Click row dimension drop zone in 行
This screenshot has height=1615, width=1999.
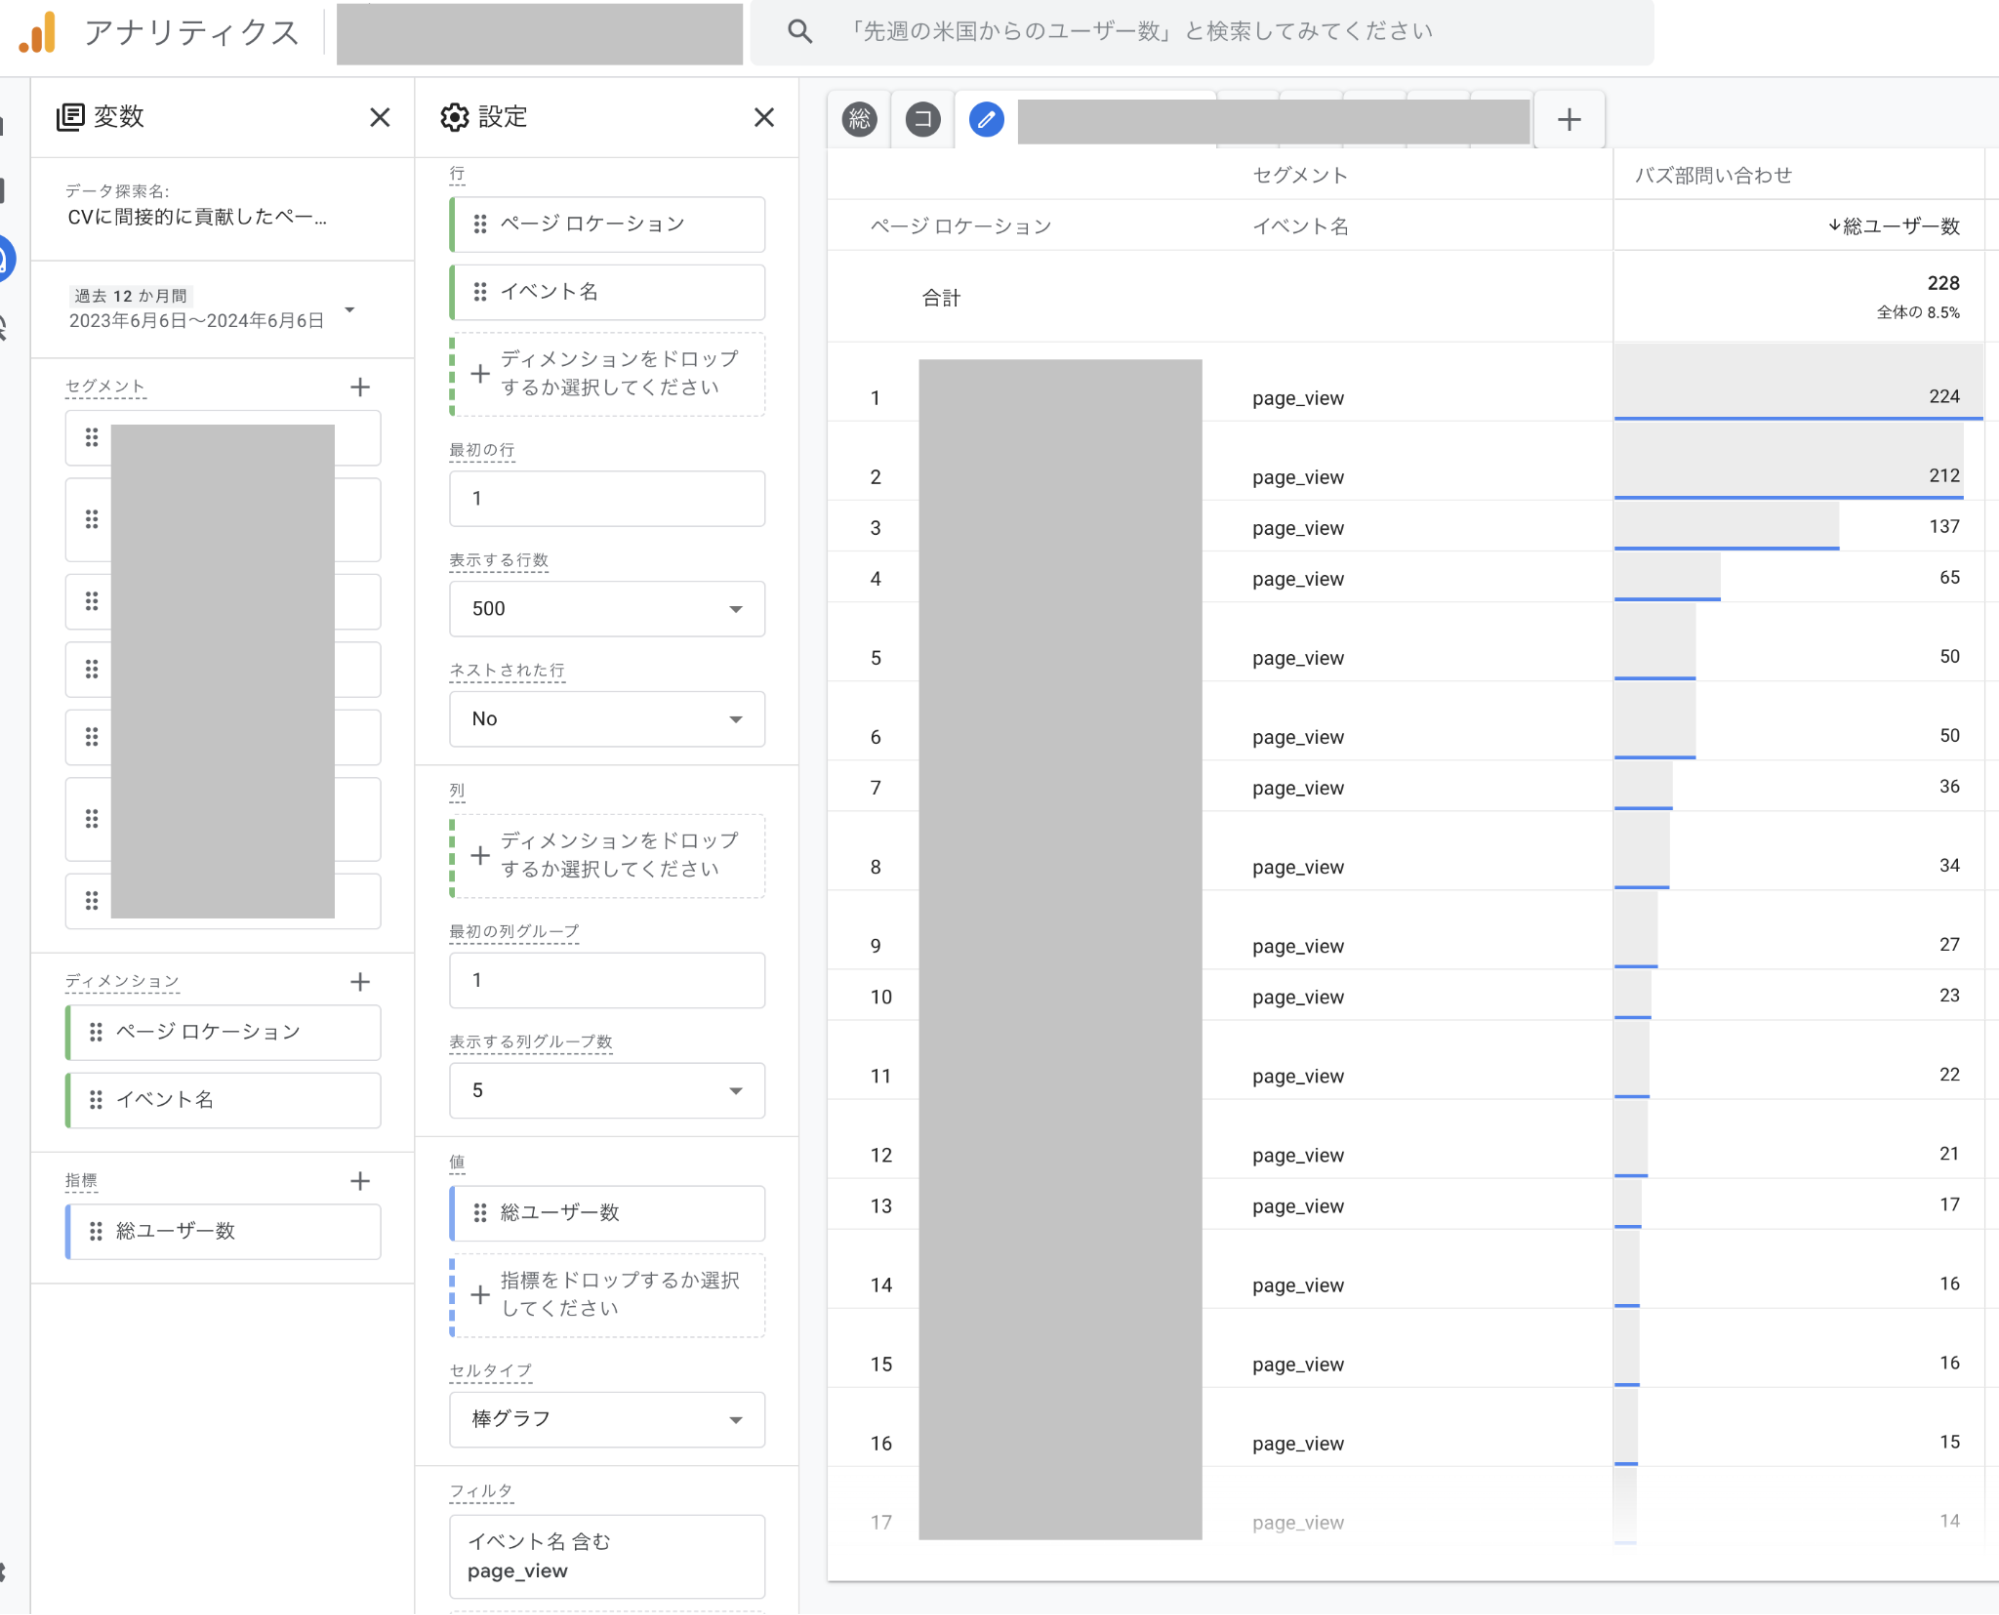click(607, 374)
